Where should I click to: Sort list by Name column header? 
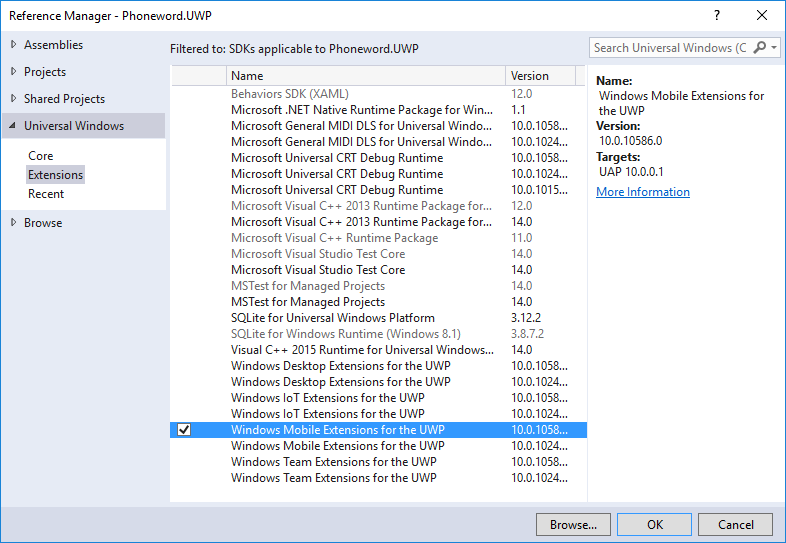[366, 76]
